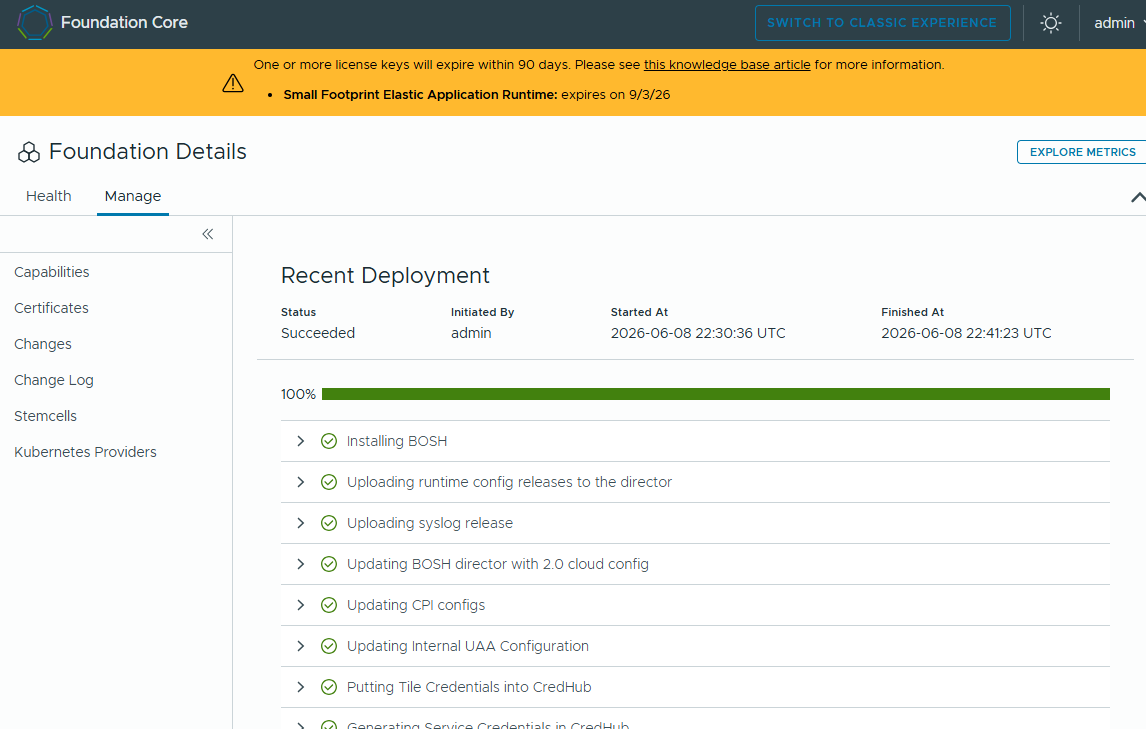Open the knowledge base article link
Screen dimensions: 1146x729
[726, 64]
